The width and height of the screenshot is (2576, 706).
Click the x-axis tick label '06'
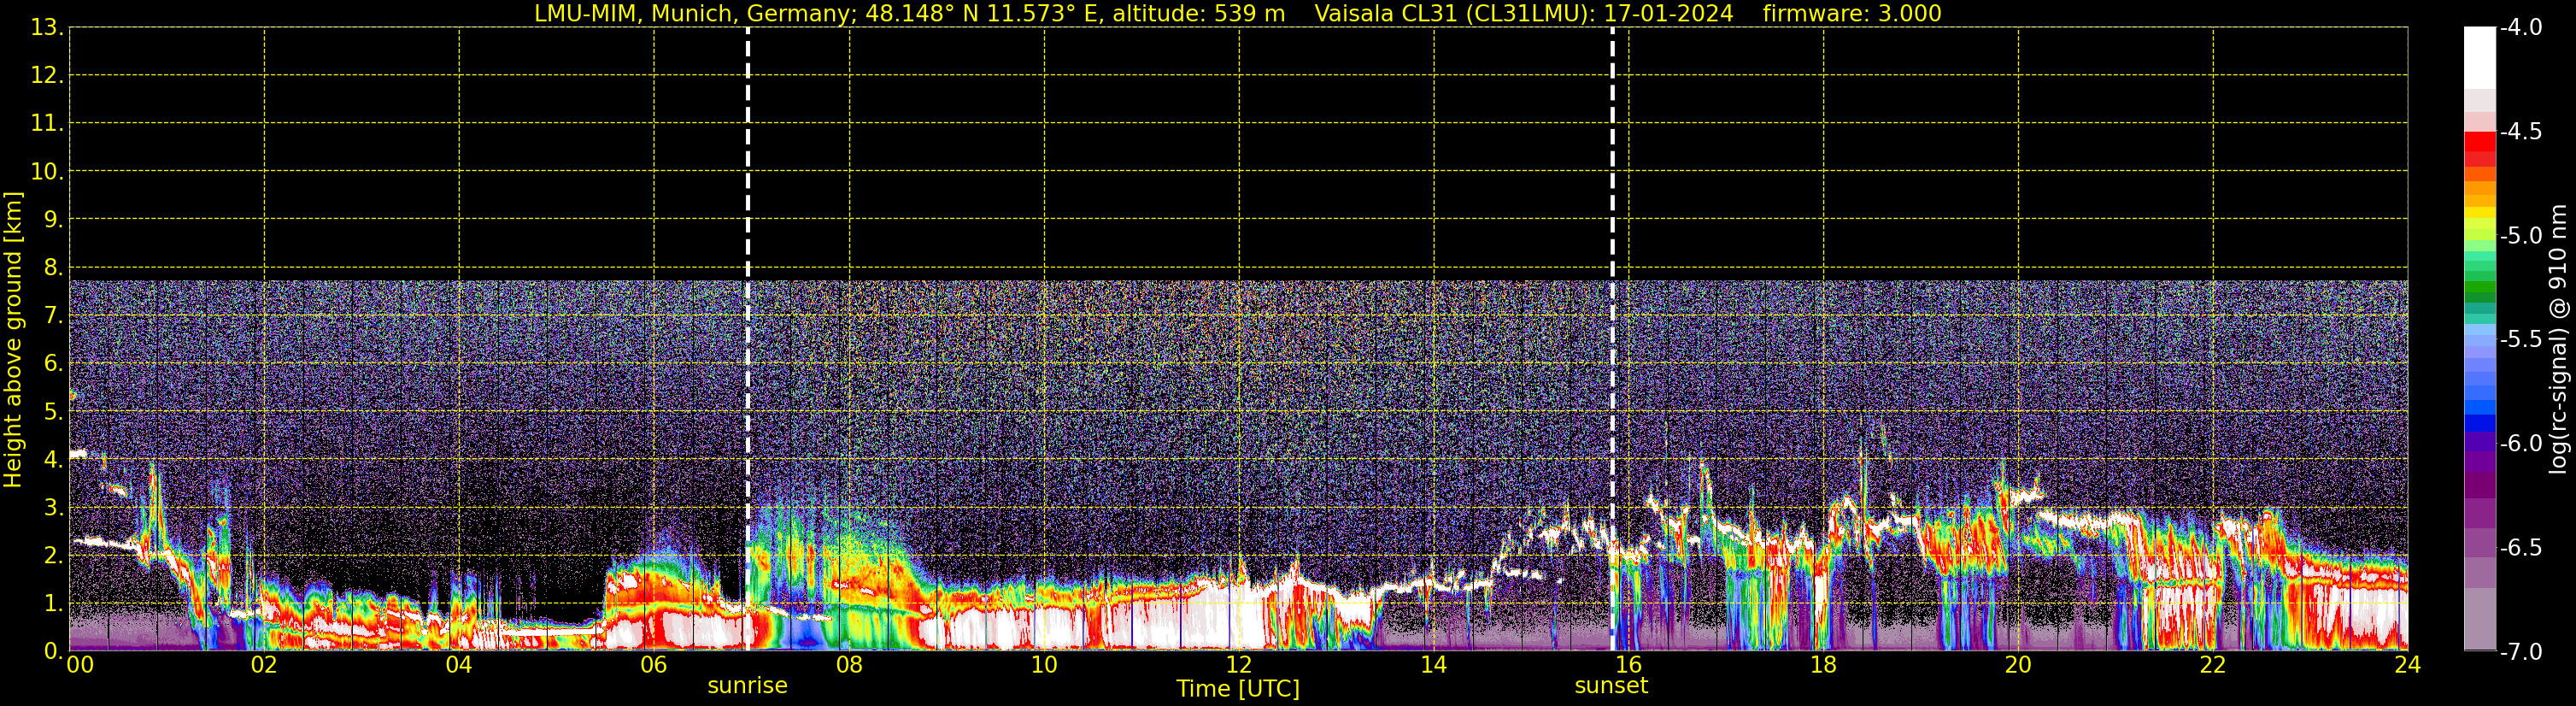pos(654,664)
